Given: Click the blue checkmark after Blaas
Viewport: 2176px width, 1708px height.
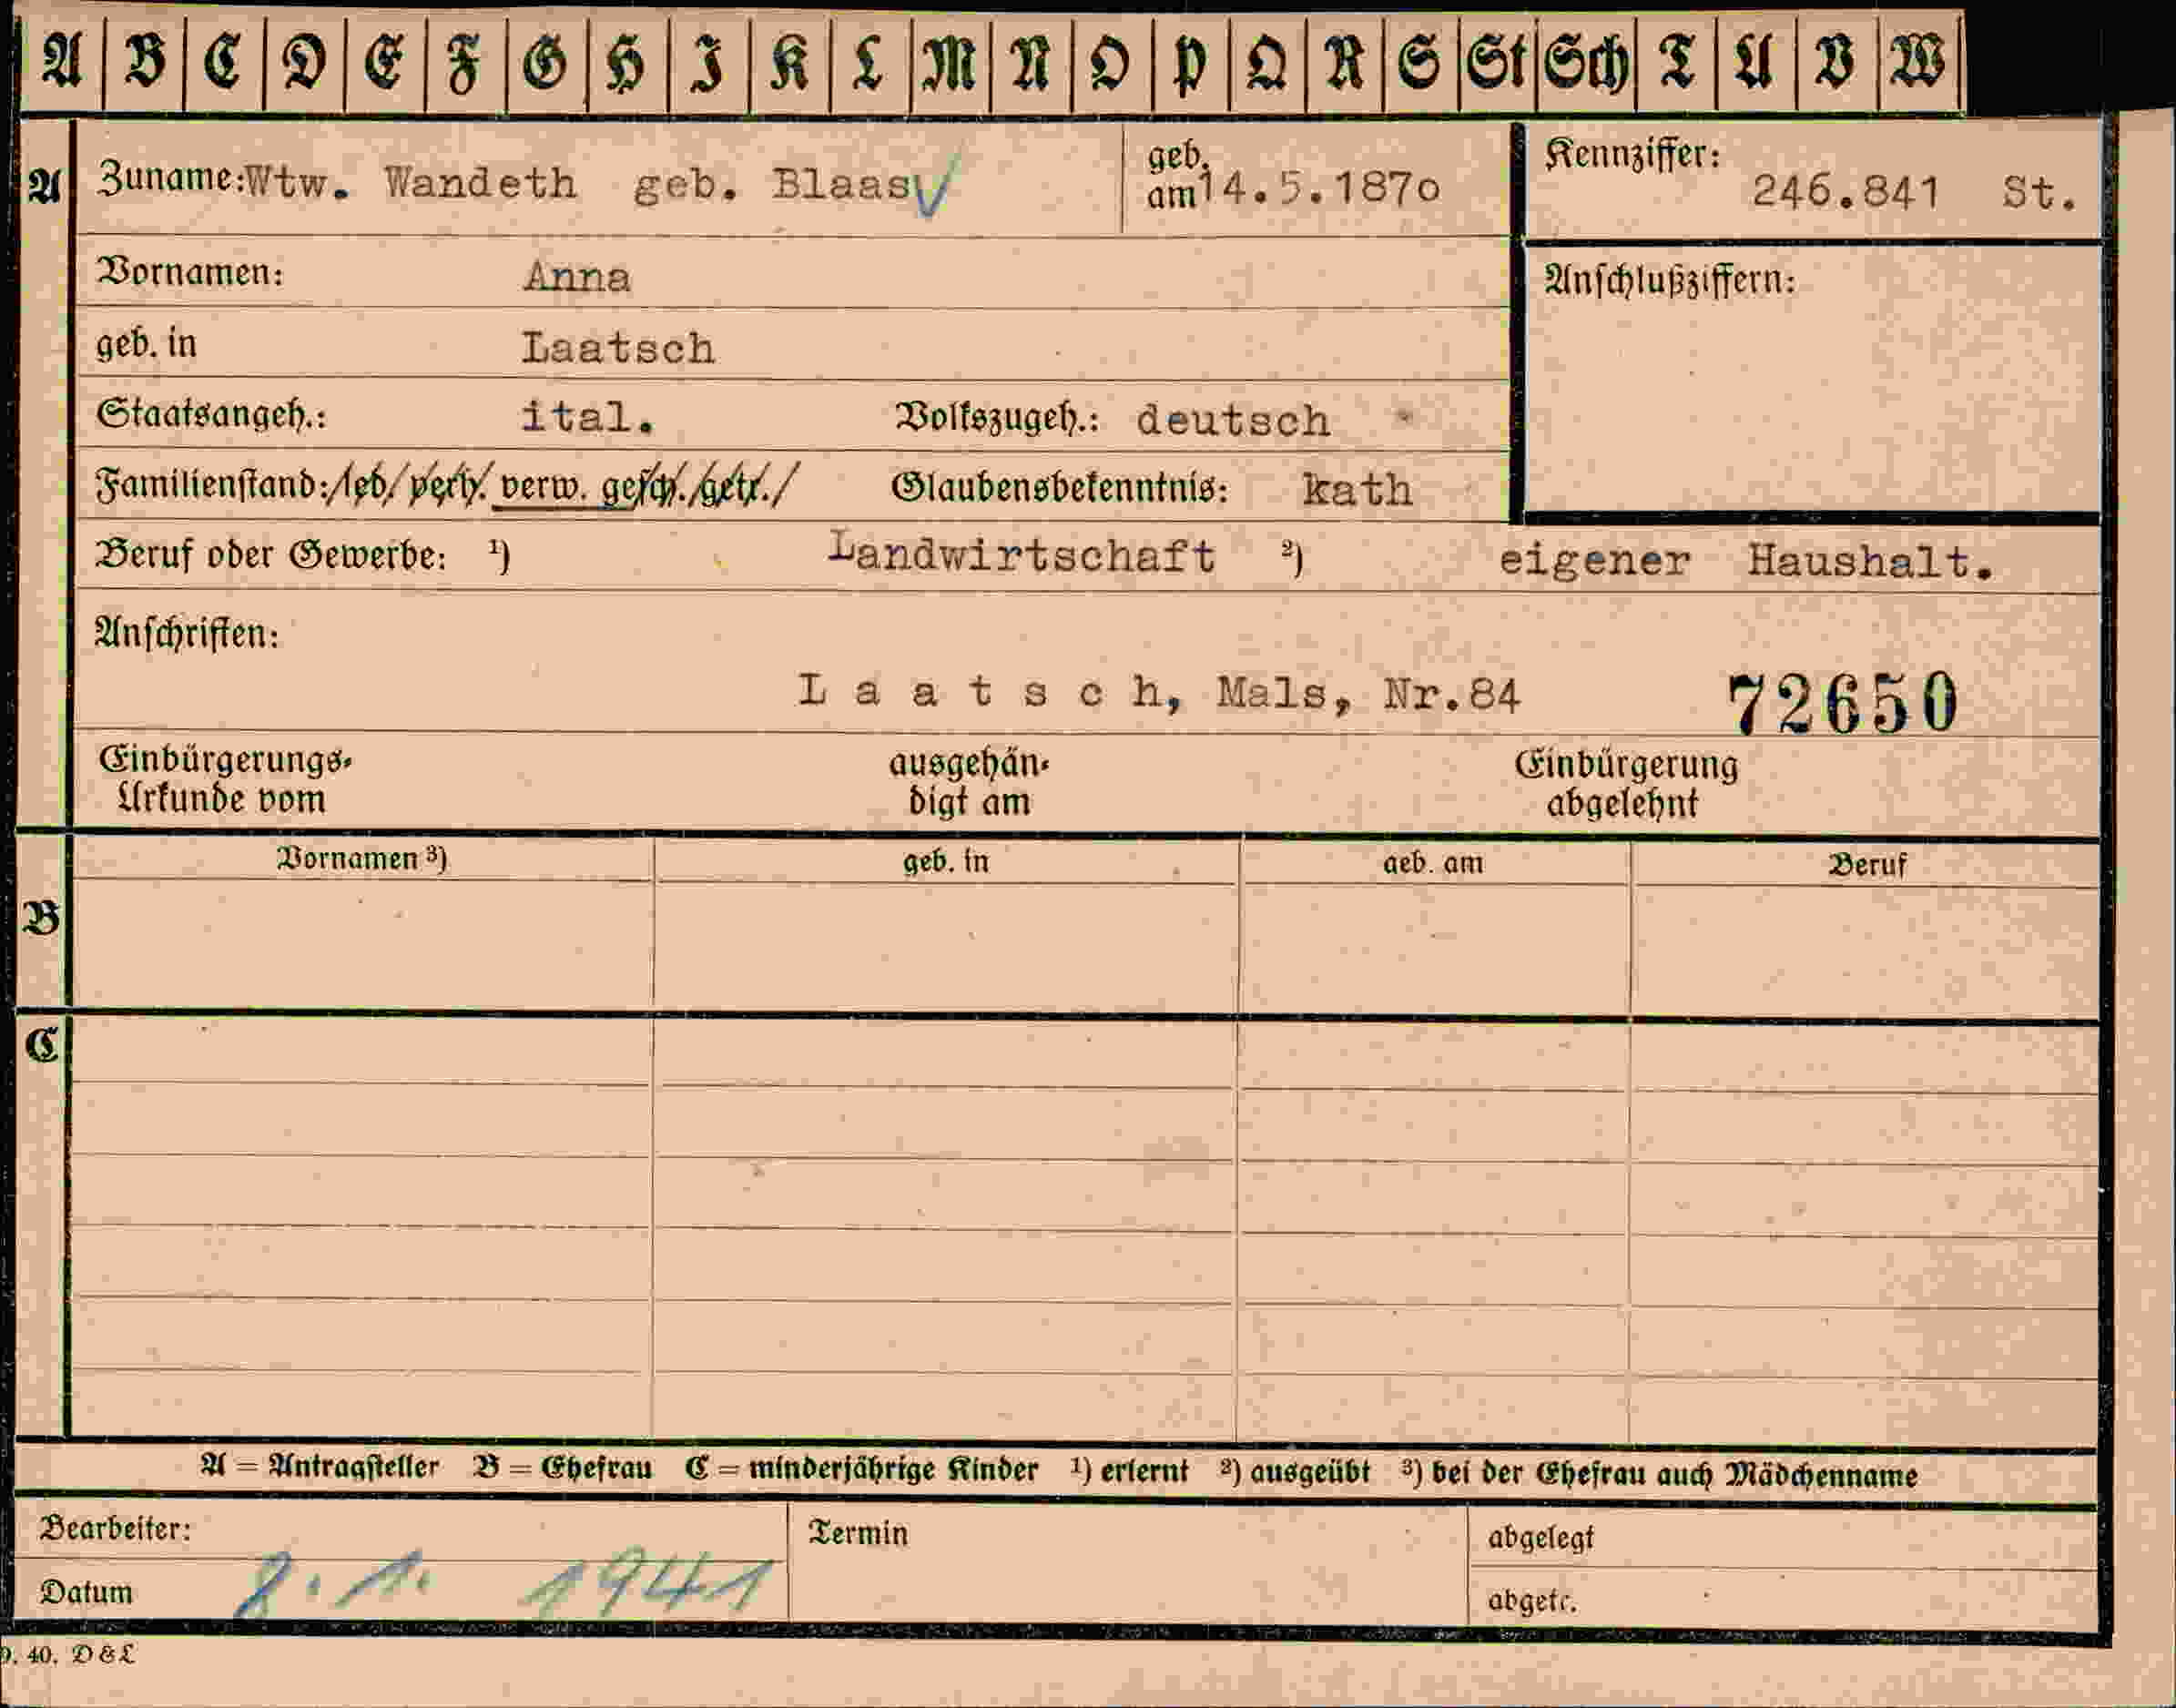Looking at the screenshot, I should pos(936,186).
